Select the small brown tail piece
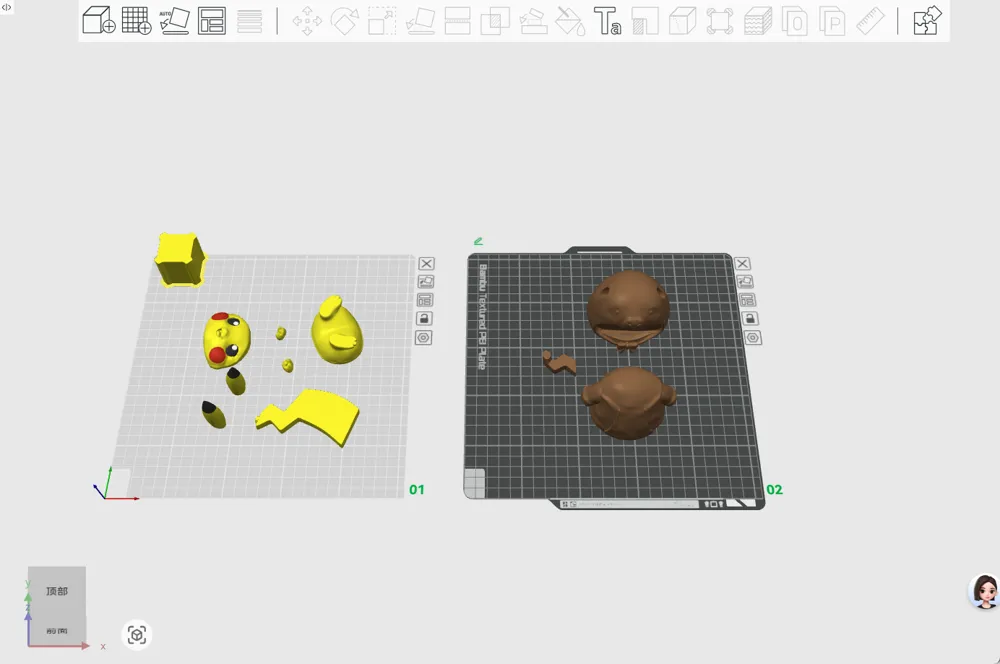Screen dimensions: 1000x664 coord(559,362)
